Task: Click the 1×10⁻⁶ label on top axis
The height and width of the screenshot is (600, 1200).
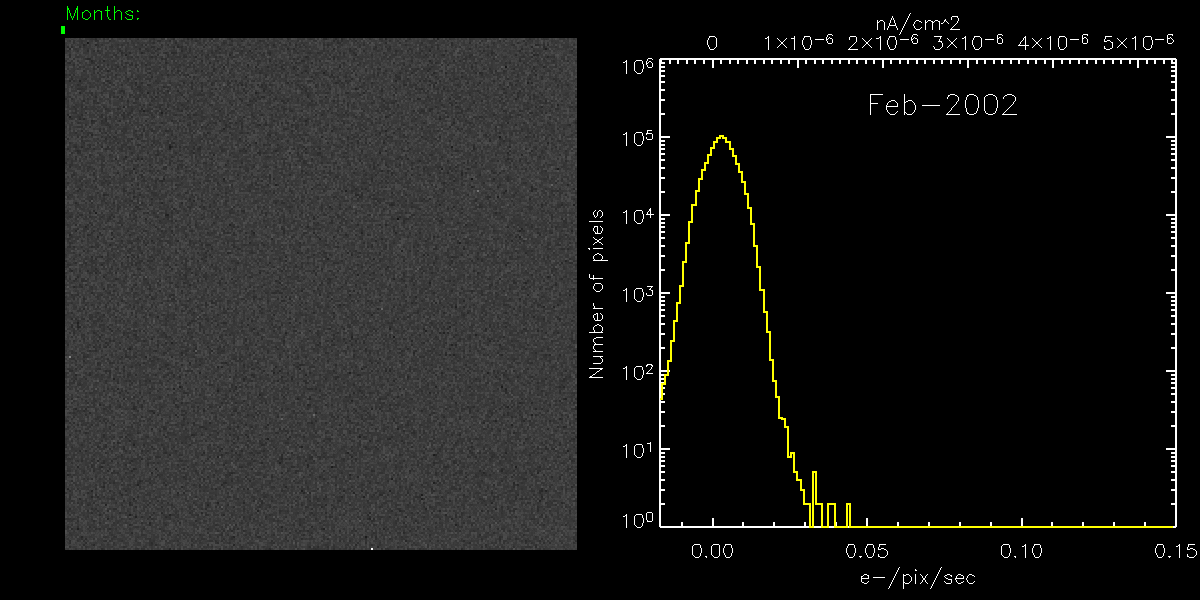Action: [x=798, y=43]
